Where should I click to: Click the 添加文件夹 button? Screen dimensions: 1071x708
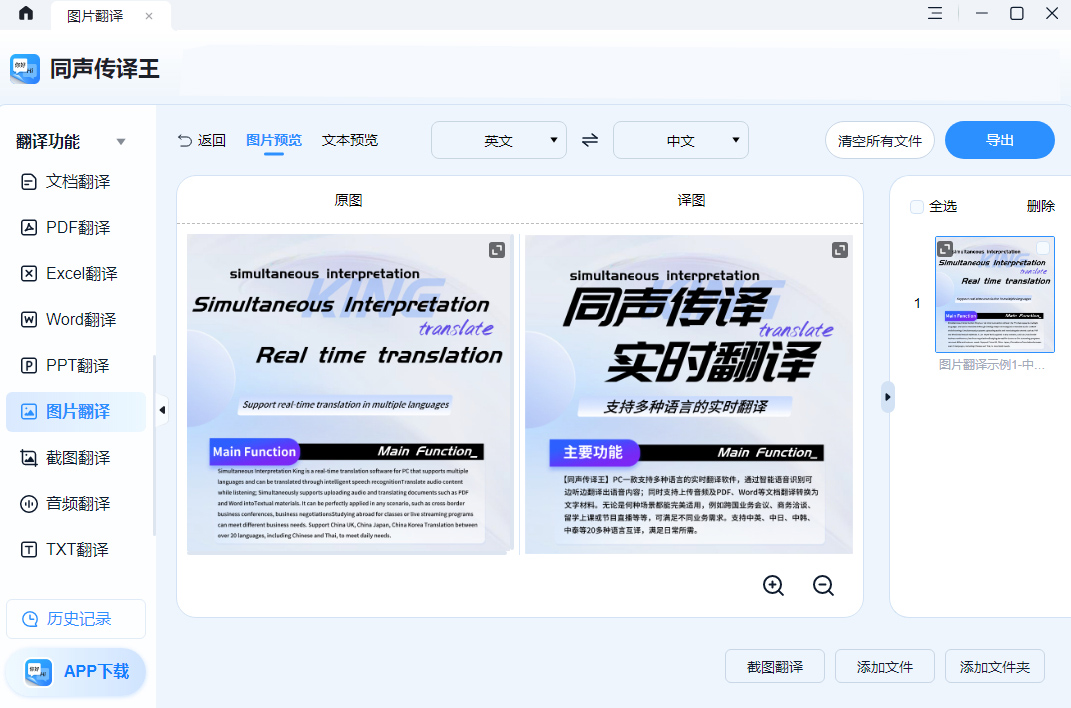tap(994, 666)
